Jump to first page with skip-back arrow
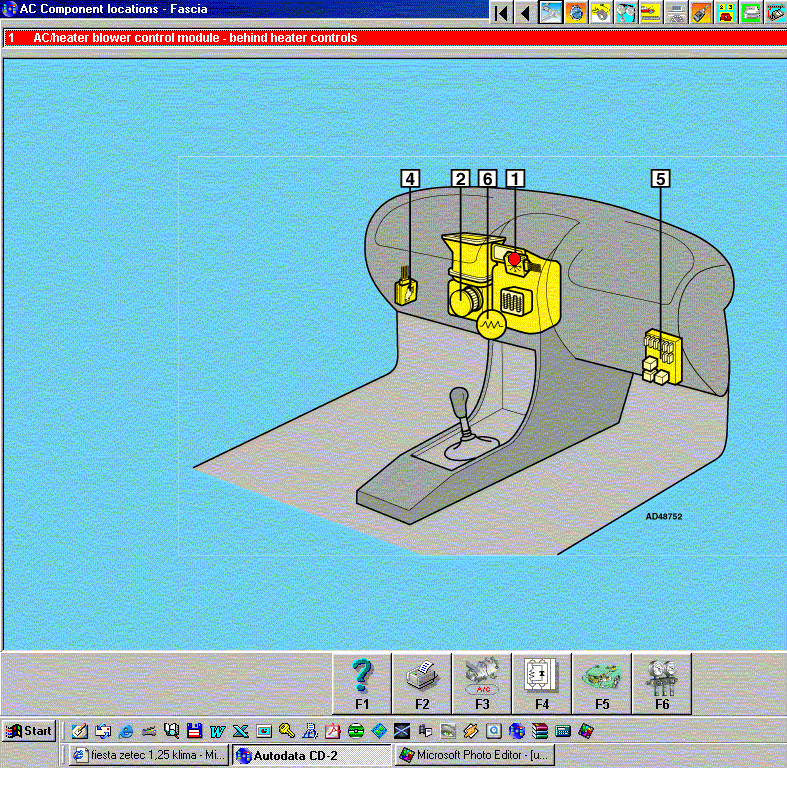This screenshot has height=787, width=787. (x=500, y=12)
